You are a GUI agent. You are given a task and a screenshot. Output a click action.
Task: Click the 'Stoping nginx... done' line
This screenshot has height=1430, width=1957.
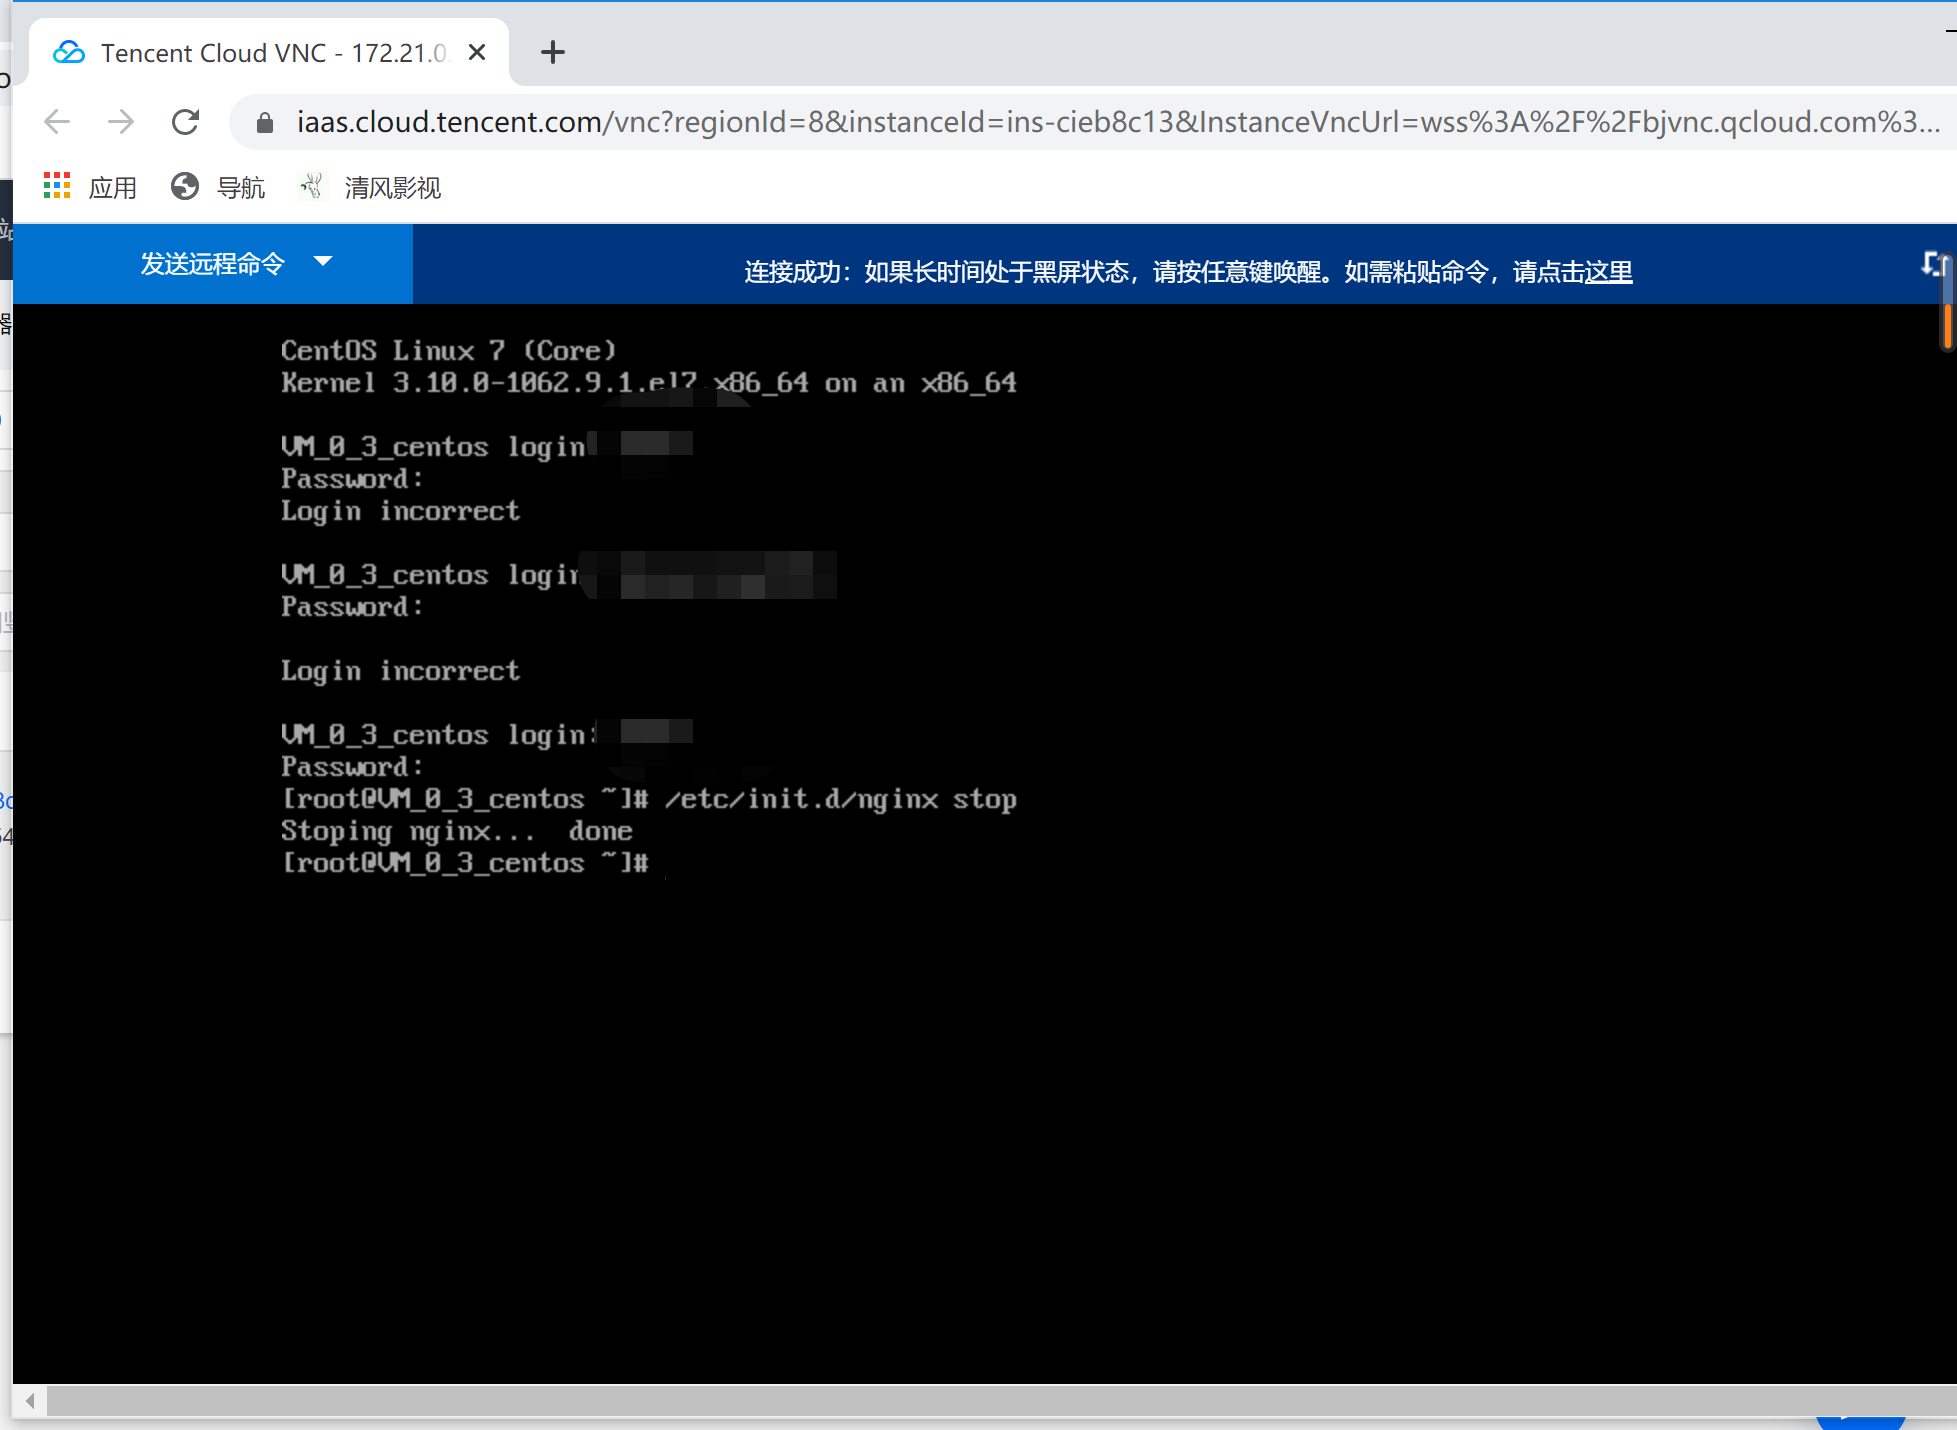coord(457,831)
